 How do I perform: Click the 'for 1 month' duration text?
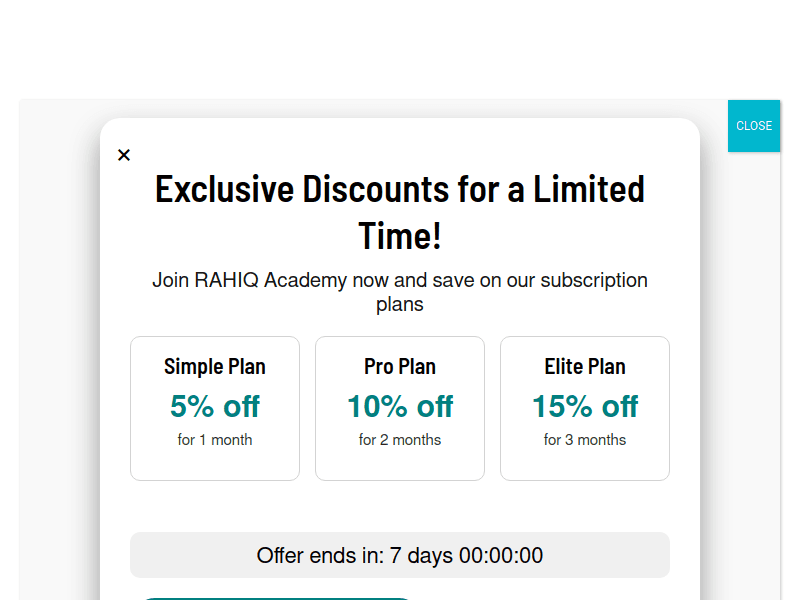coord(215,440)
